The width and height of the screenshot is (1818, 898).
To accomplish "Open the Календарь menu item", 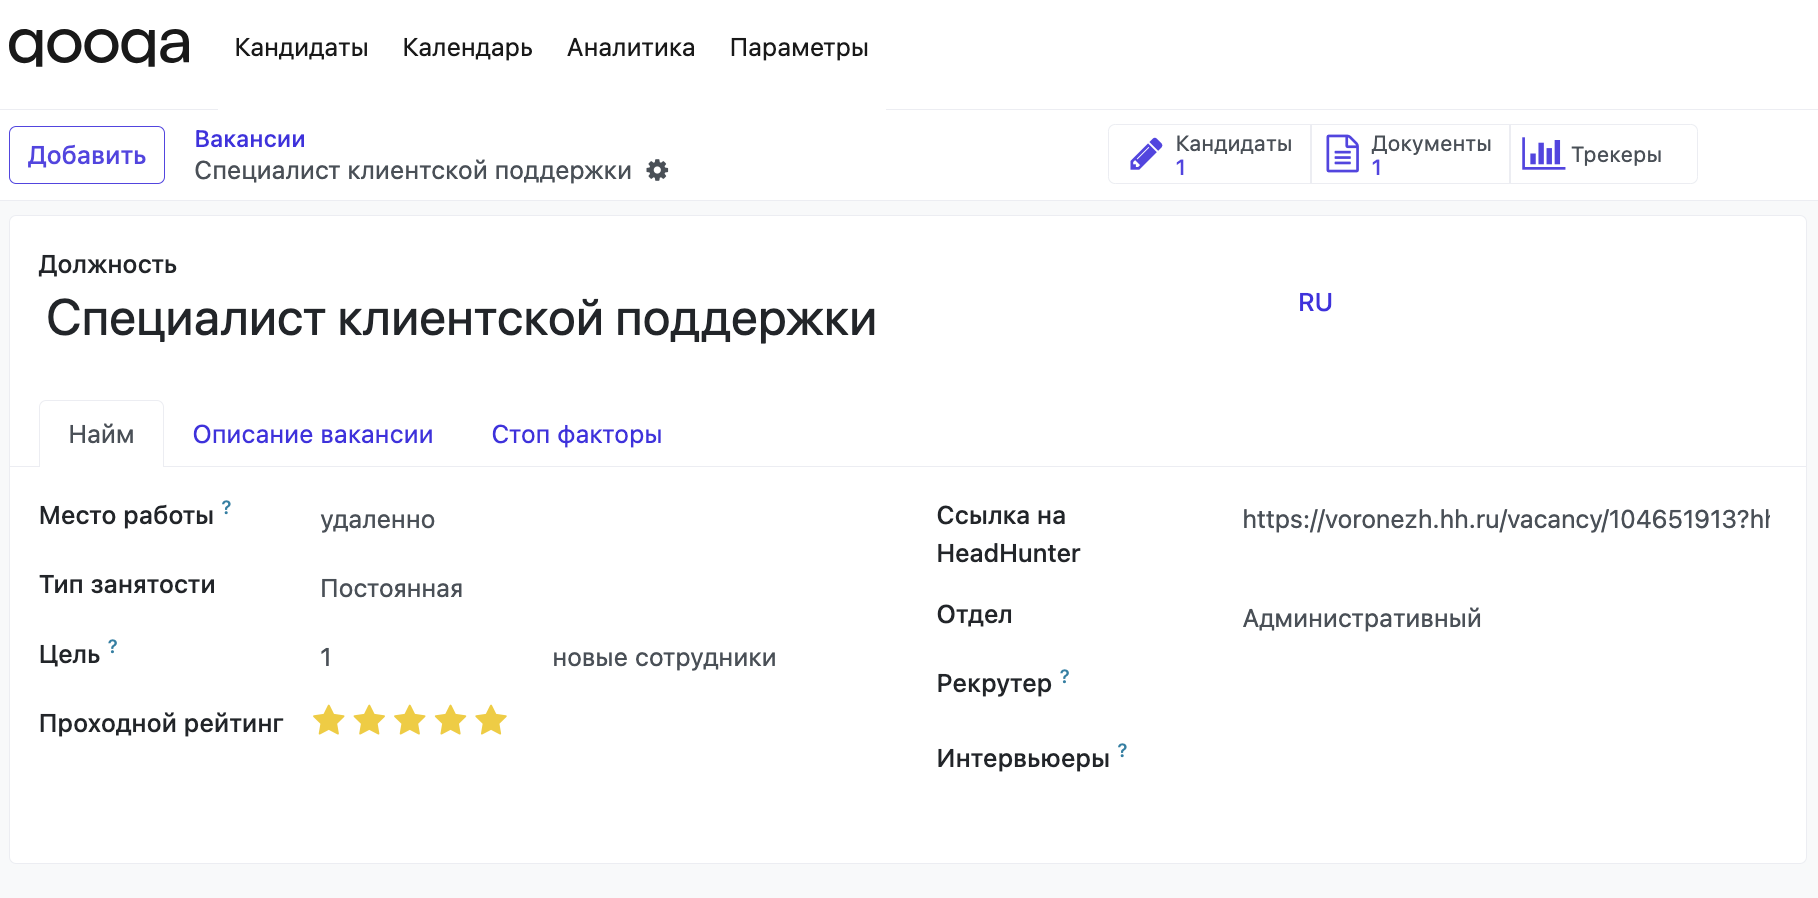I will click(467, 48).
